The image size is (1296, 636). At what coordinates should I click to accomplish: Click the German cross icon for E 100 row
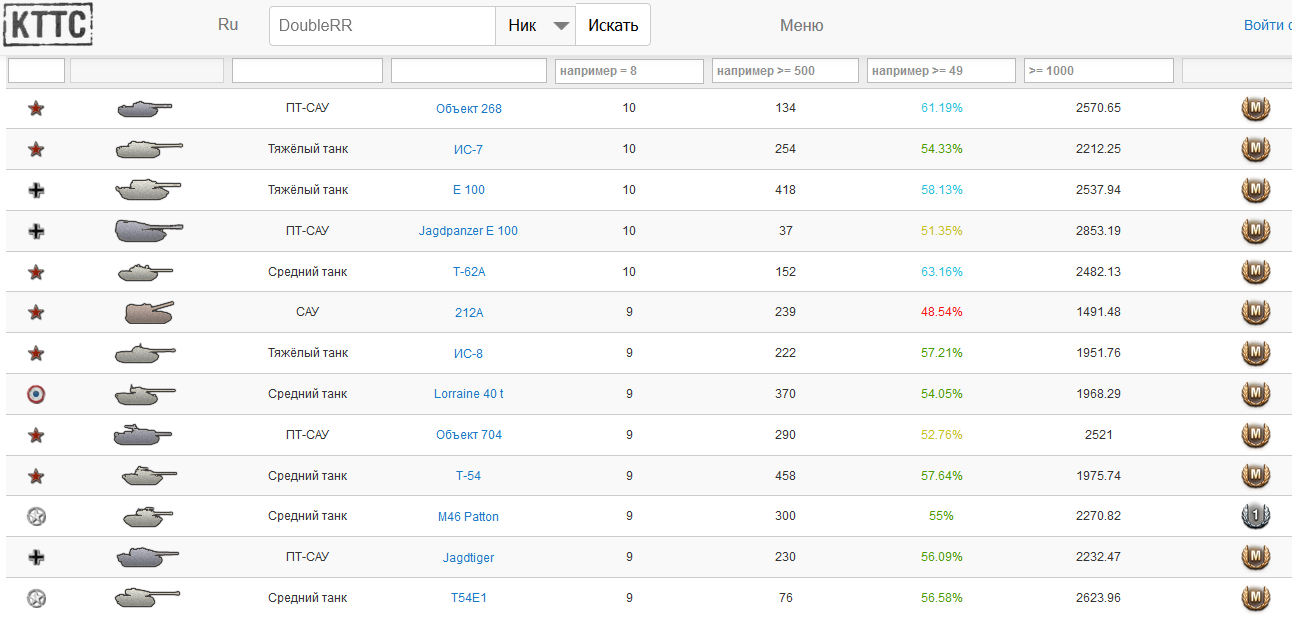click(x=36, y=190)
